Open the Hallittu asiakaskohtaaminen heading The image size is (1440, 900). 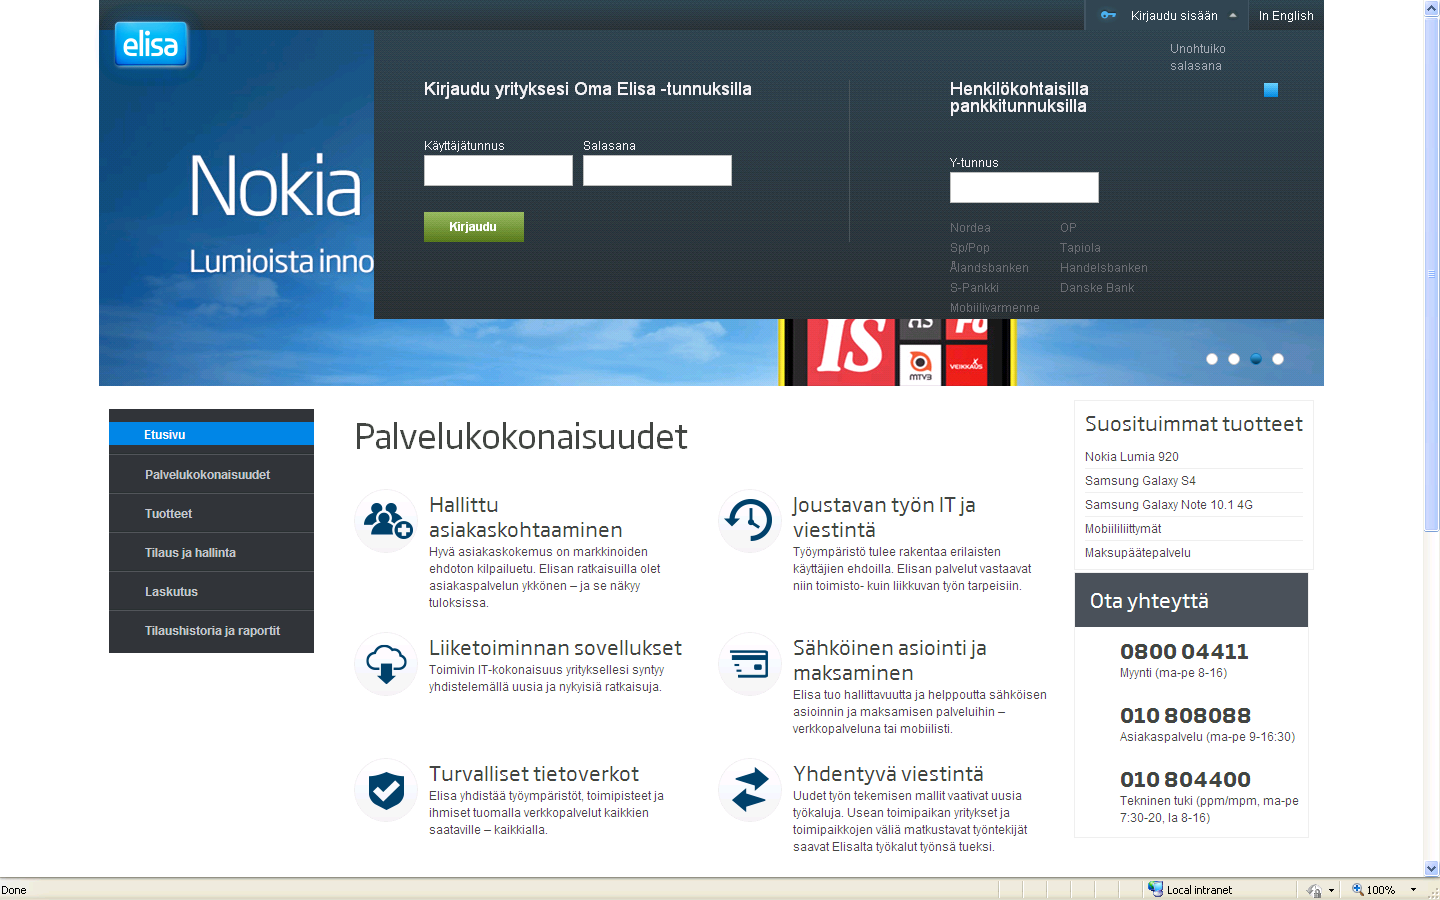(x=526, y=517)
